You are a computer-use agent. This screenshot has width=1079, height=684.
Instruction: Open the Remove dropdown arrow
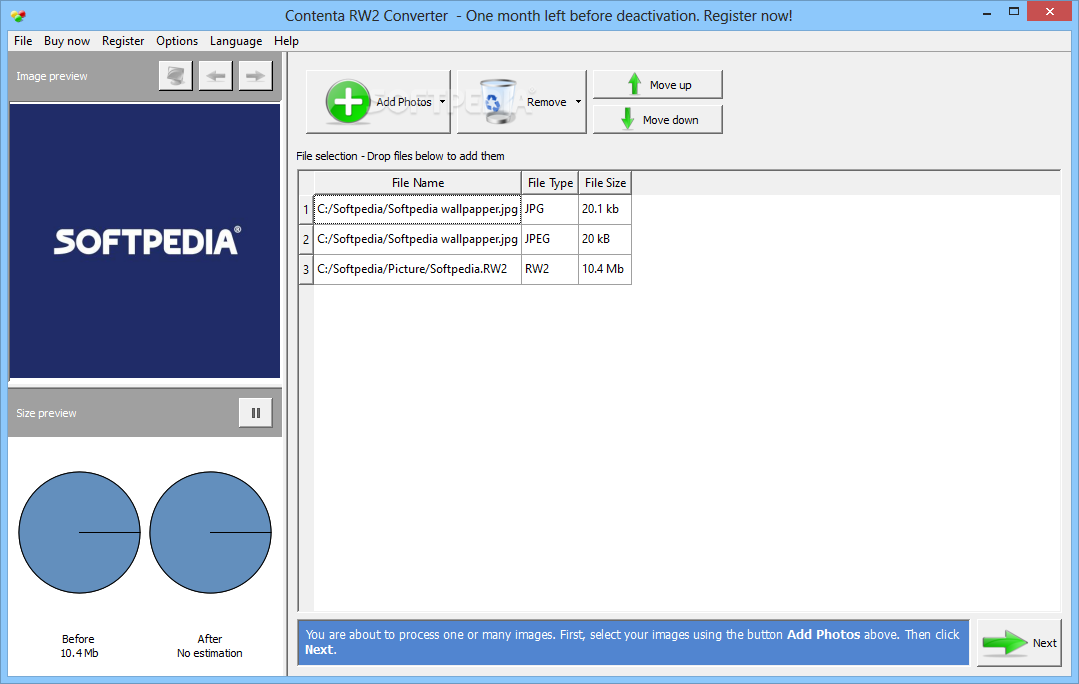tap(578, 102)
